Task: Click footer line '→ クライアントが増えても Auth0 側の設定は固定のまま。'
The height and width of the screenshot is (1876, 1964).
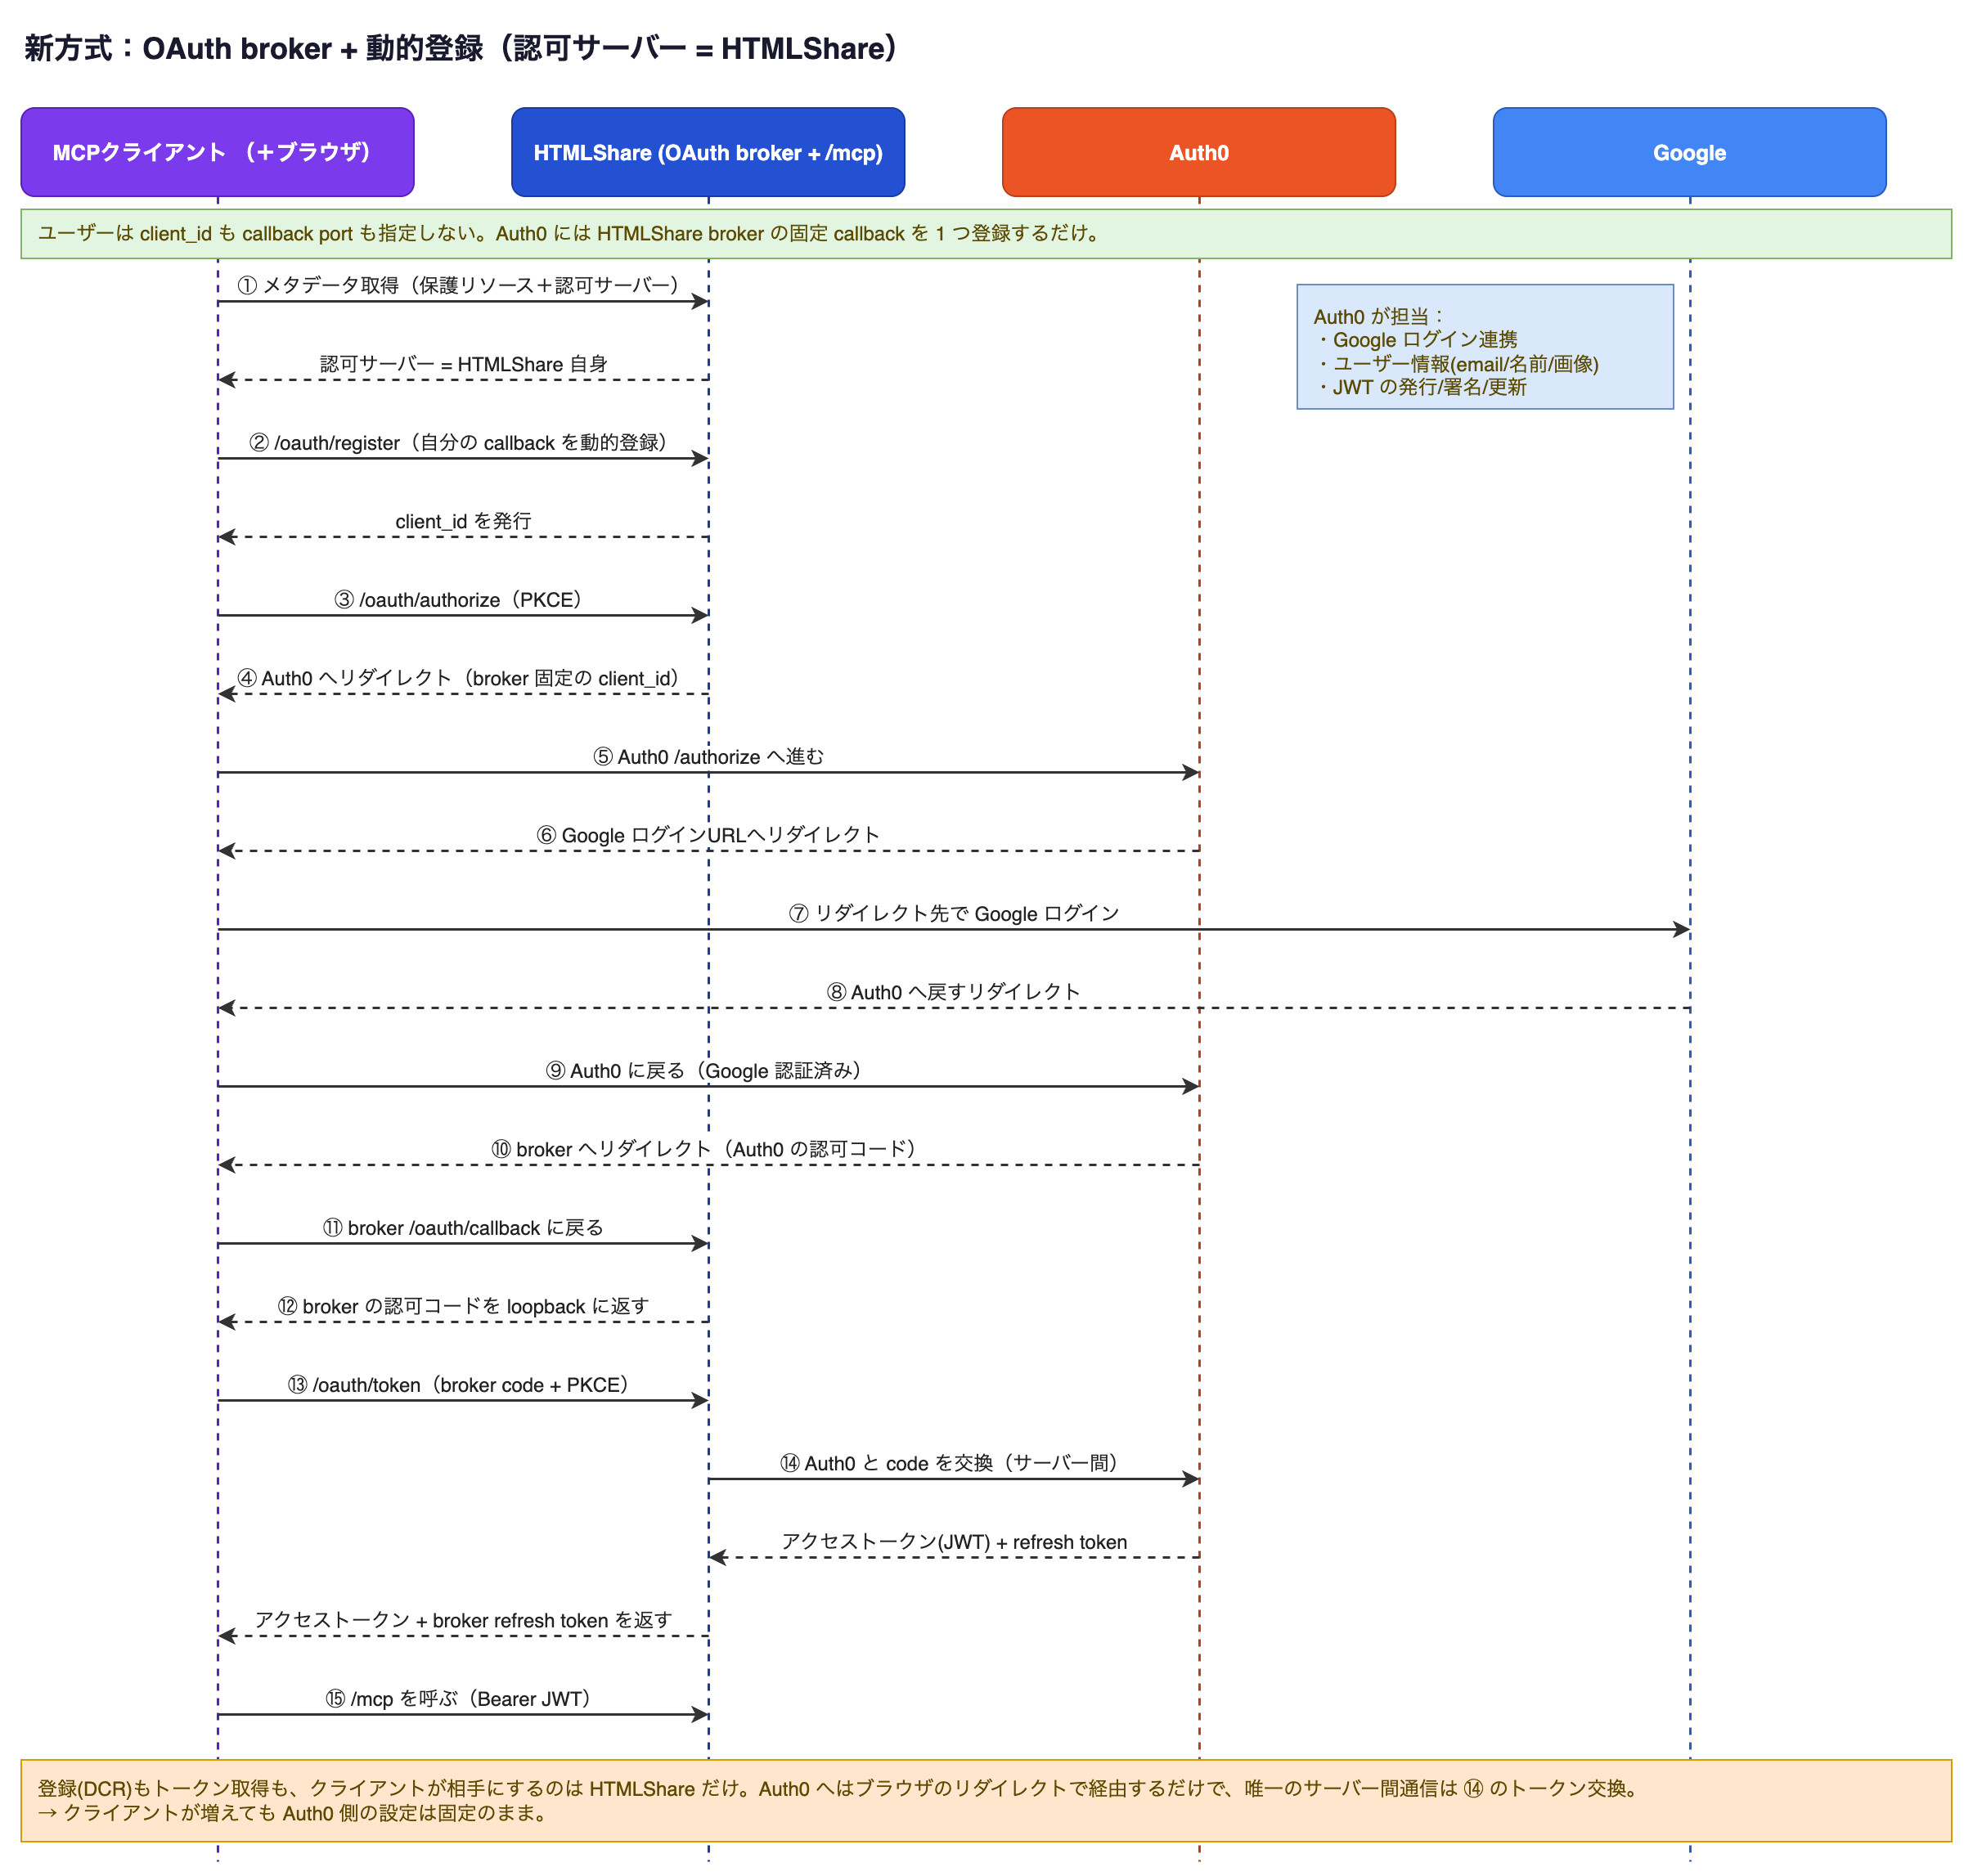Action: pos(294,1813)
